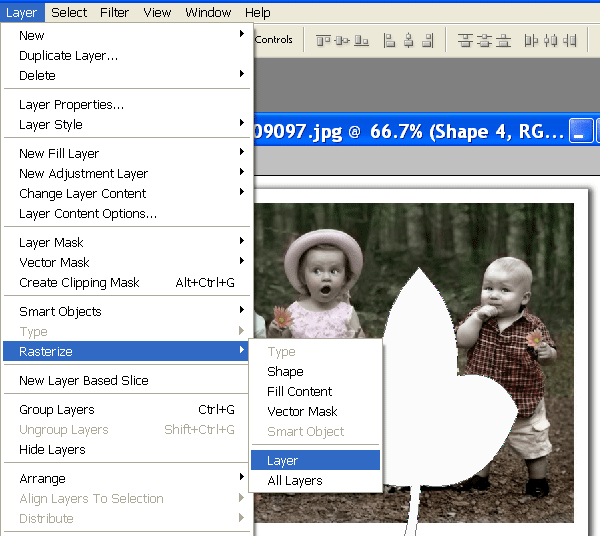Image resolution: width=600 pixels, height=536 pixels.
Task: Choose Duplicate Layer… from the menu
Action: pyautogui.click(x=126, y=55)
